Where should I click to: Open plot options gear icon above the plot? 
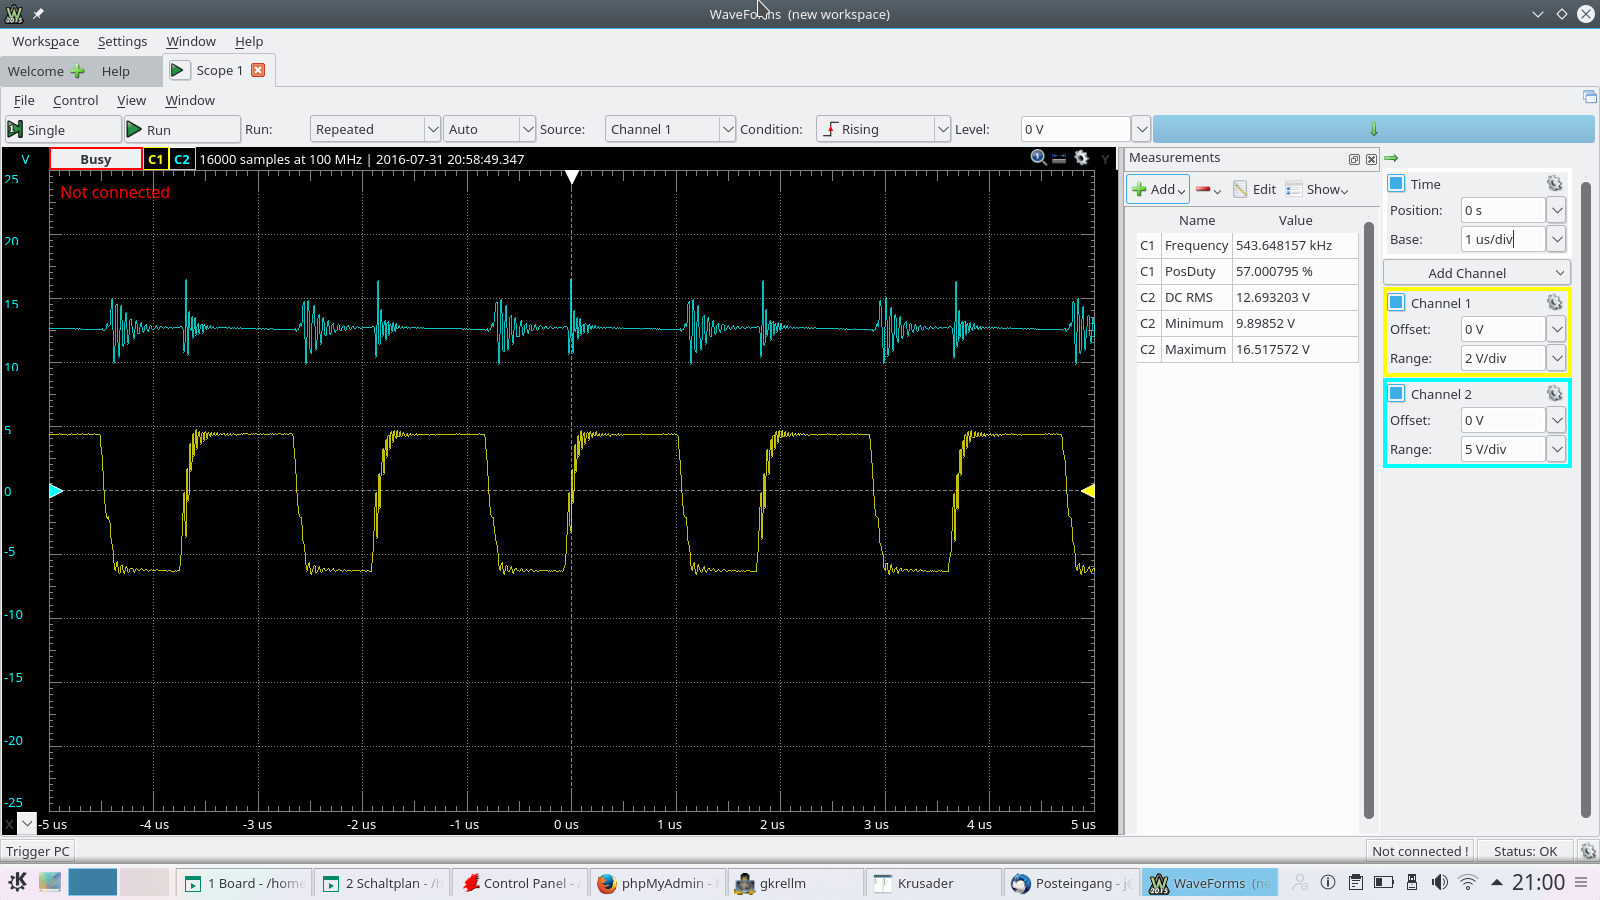tap(1081, 158)
